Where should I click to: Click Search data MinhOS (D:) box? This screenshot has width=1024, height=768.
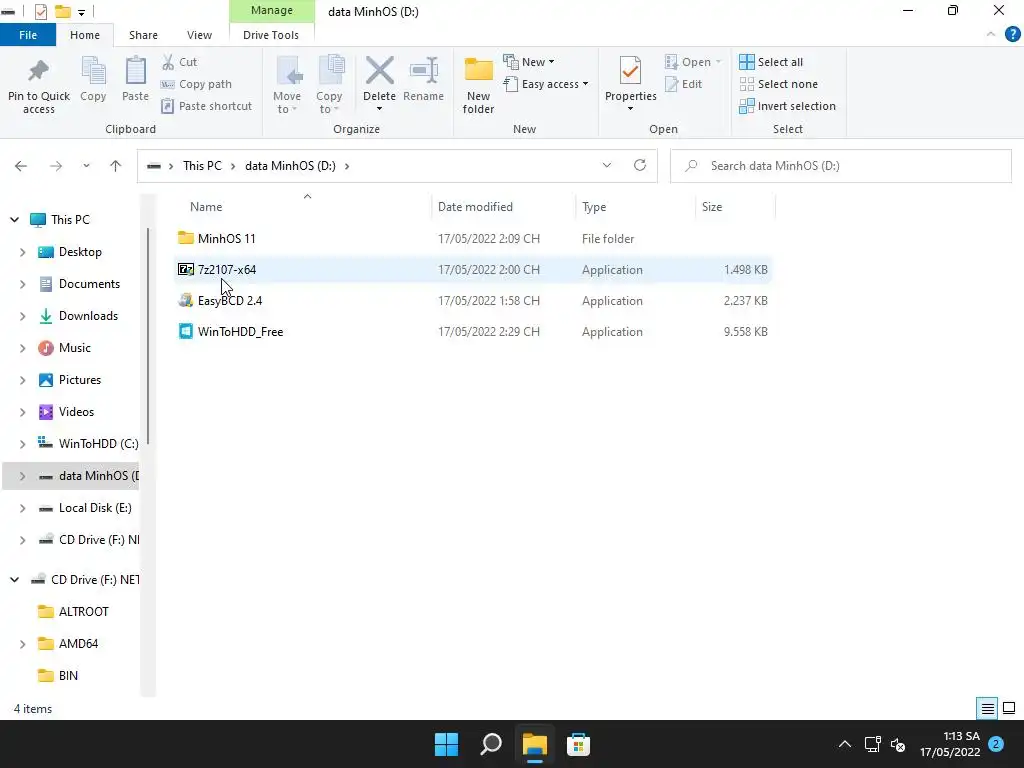[x=840, y=166]
